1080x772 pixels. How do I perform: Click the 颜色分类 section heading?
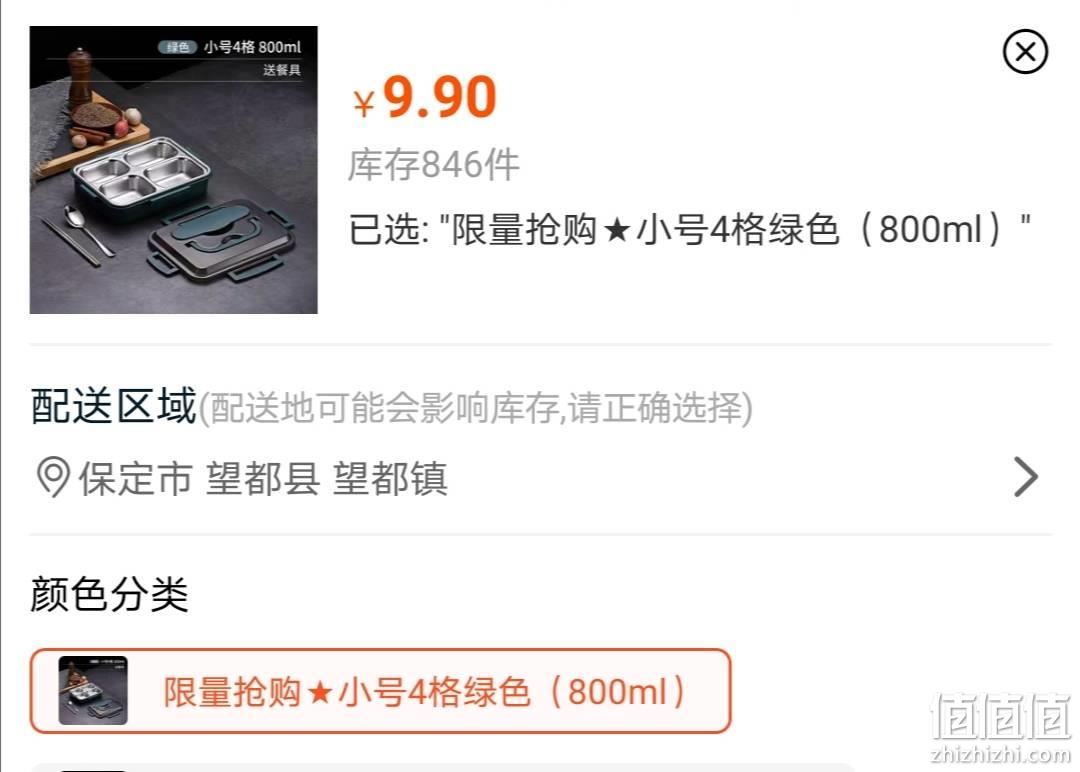click(110, 594)
